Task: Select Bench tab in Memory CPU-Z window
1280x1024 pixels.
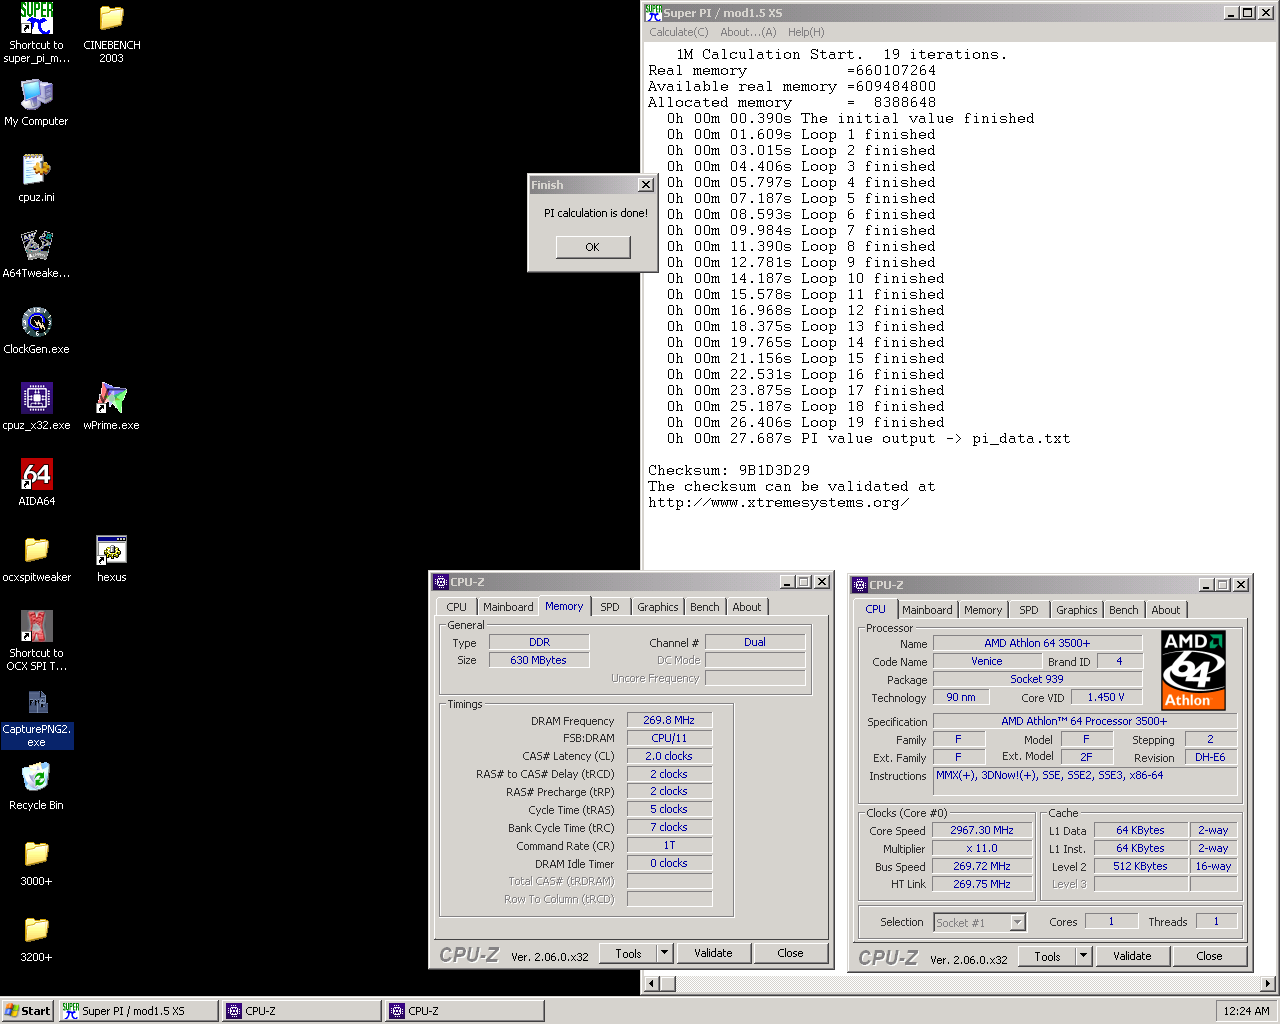Action: pyautogui.click(x=705, y=607)
